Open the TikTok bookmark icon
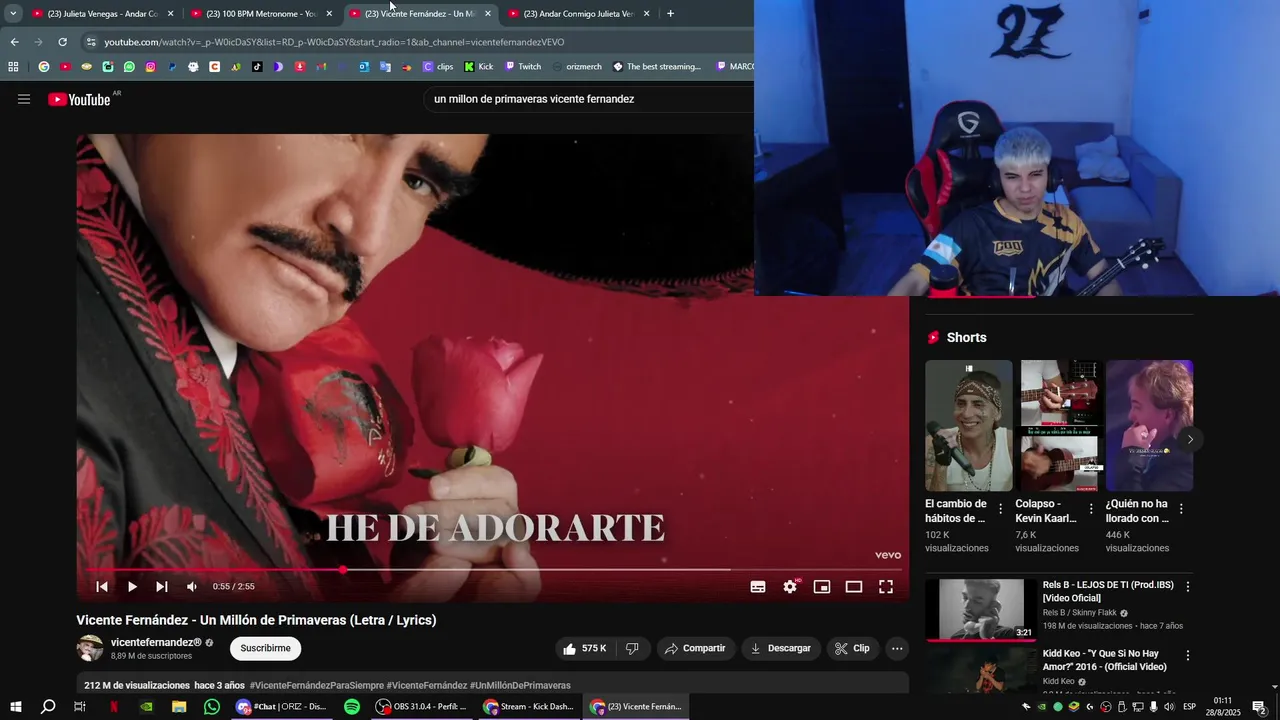Screen dimensions: 1280x720 click(x=257, y=67)
